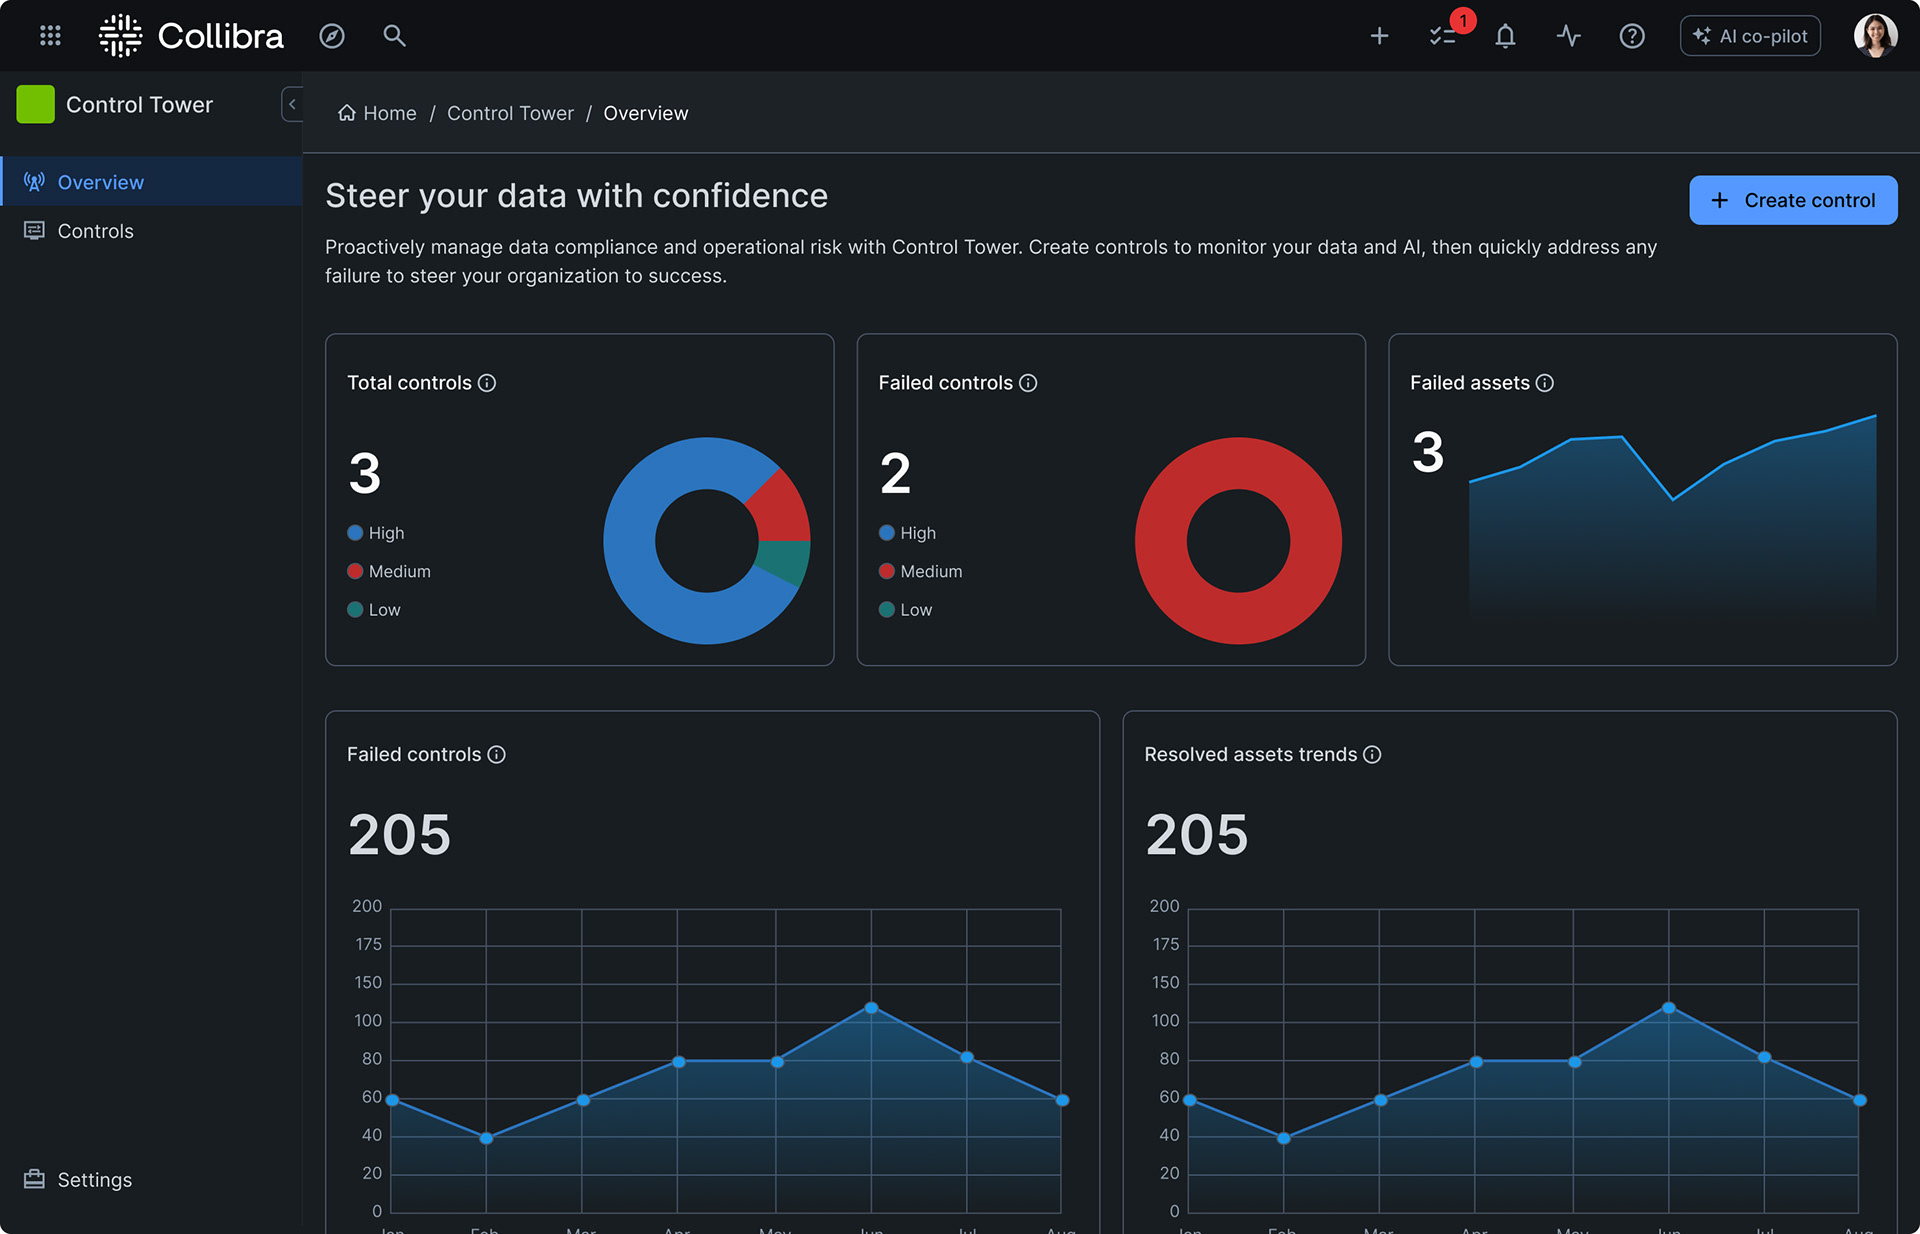Click the compass explore icon
Image resolution: width=1920 pixels, height=1234 pixels.
(x=332, y=36)
